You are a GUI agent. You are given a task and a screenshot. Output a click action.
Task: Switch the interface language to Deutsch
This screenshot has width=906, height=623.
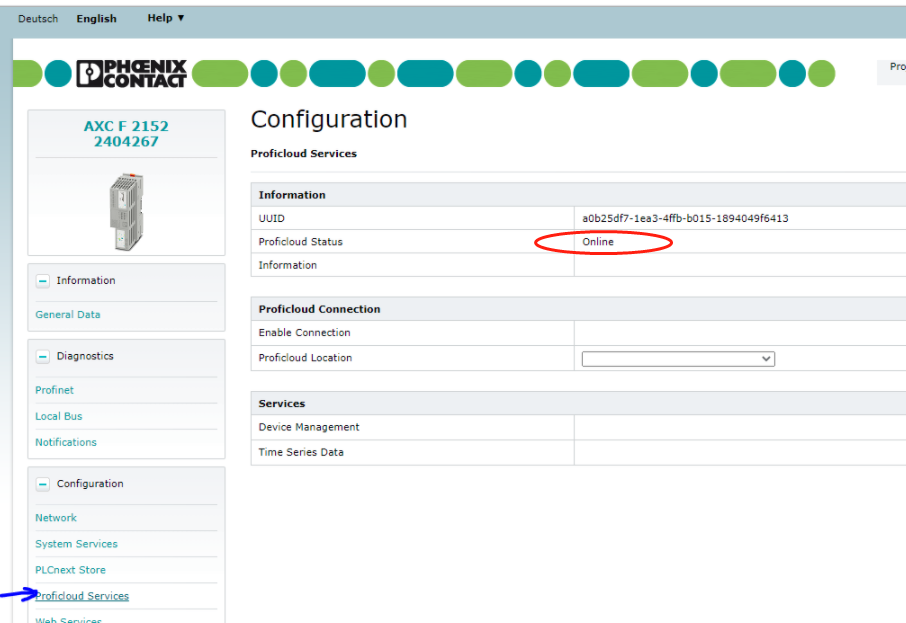tap(38, 17)
